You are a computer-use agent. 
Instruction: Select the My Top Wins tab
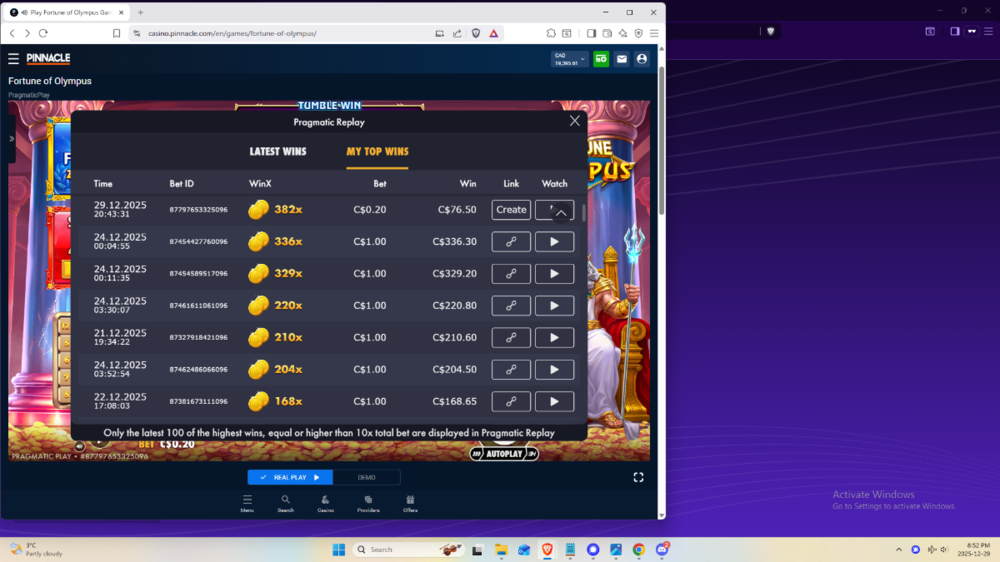point(377,152)
